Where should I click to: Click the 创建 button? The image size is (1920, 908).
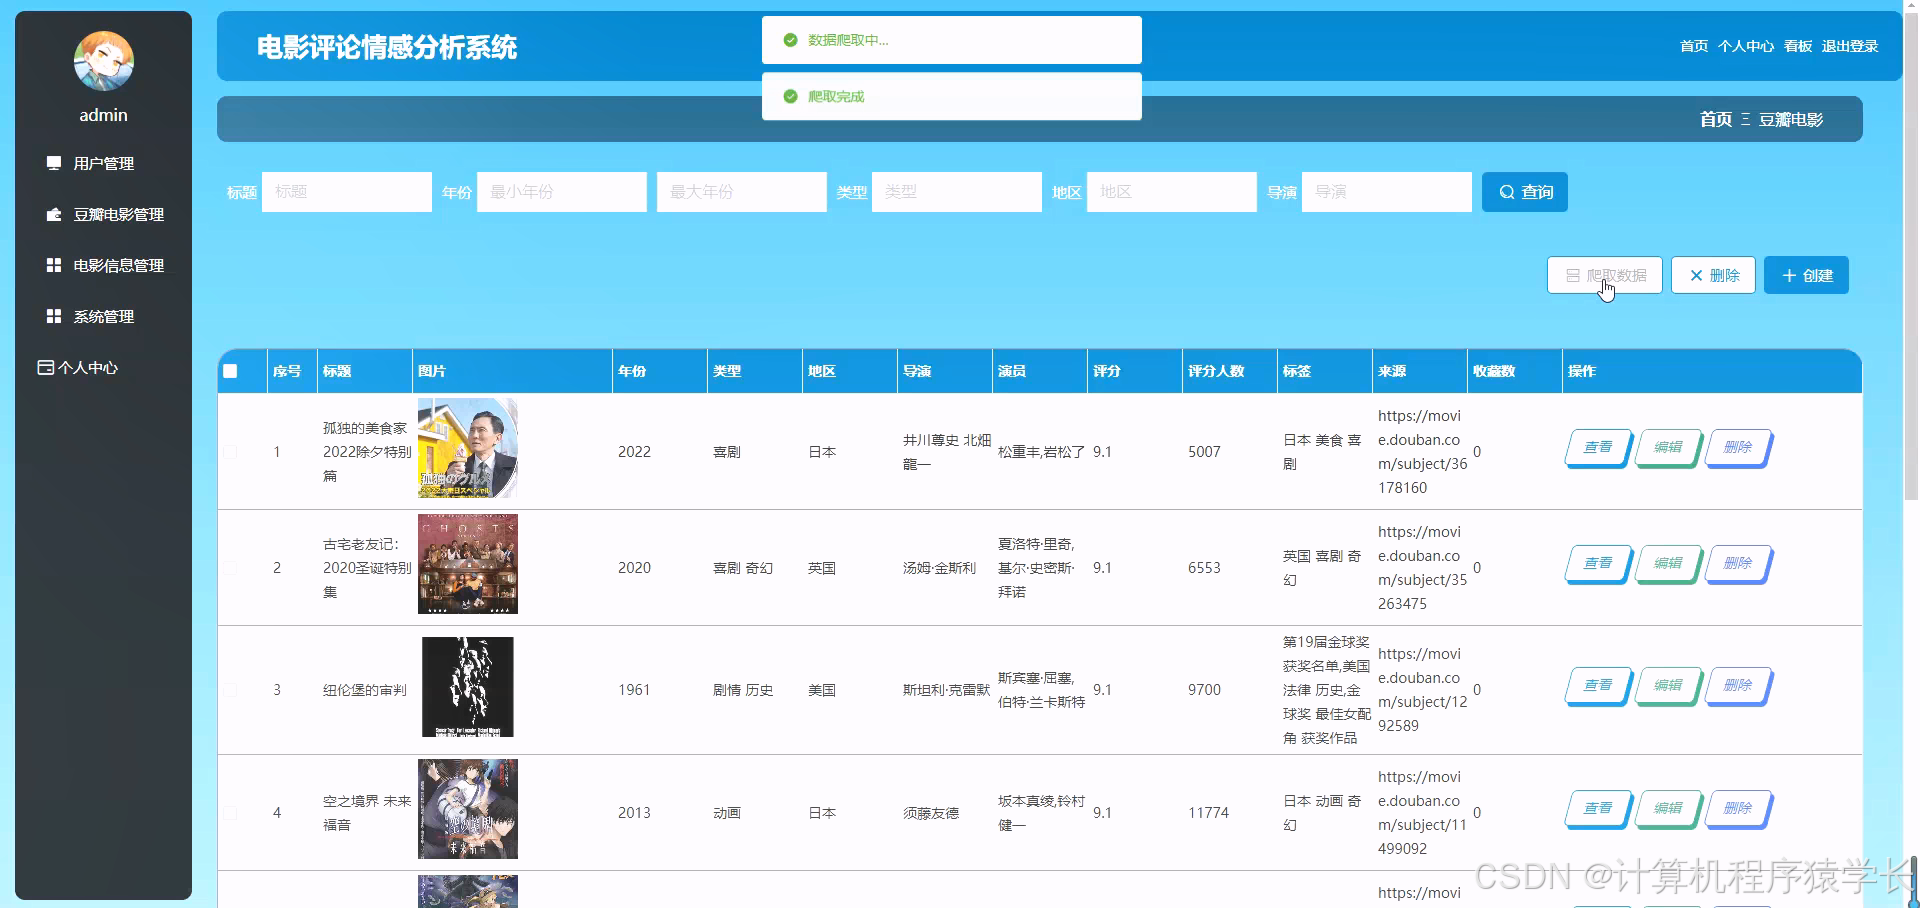(1807, 275)
